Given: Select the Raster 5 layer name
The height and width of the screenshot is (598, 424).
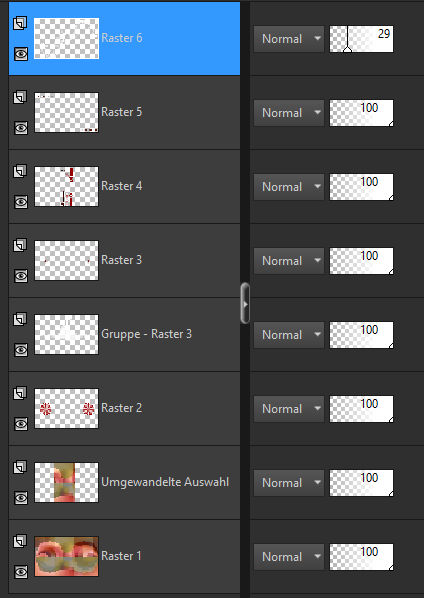Looking at the screenshot, I should pos(122,112).
